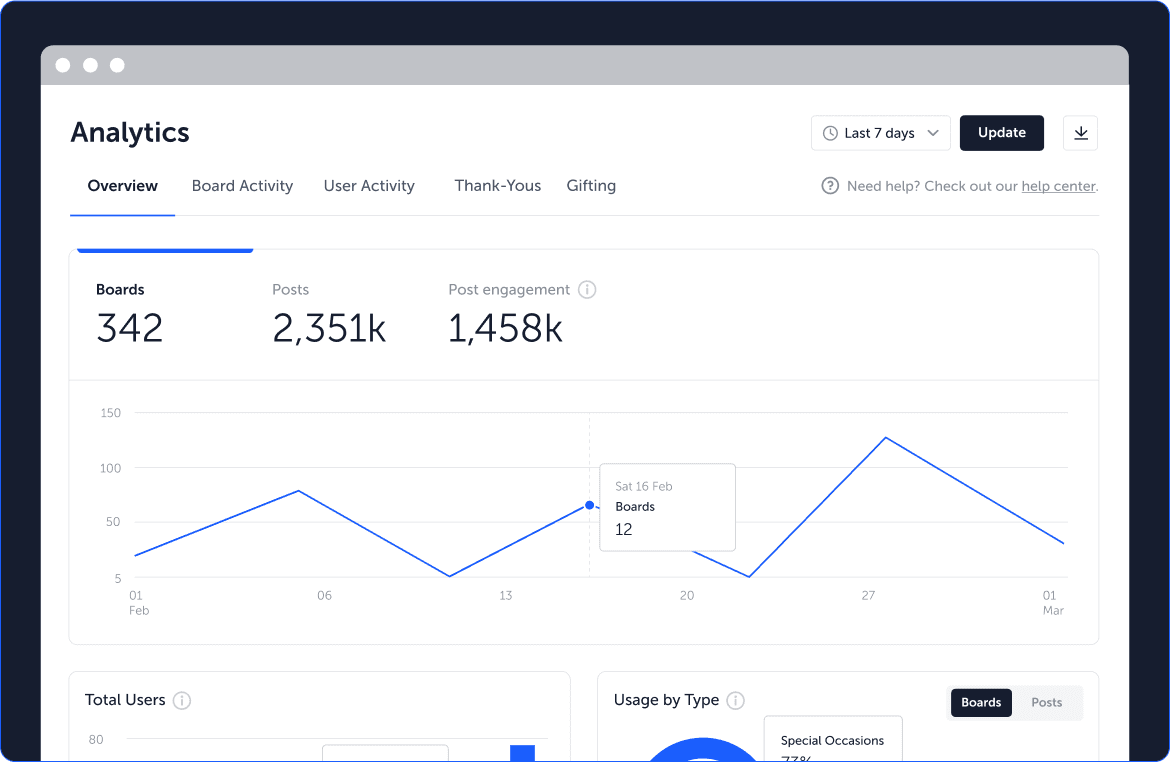1170x762 pixels.
Task: Click the Post engagement info icon
Action: pyautogui.click(x=587, y=290)
